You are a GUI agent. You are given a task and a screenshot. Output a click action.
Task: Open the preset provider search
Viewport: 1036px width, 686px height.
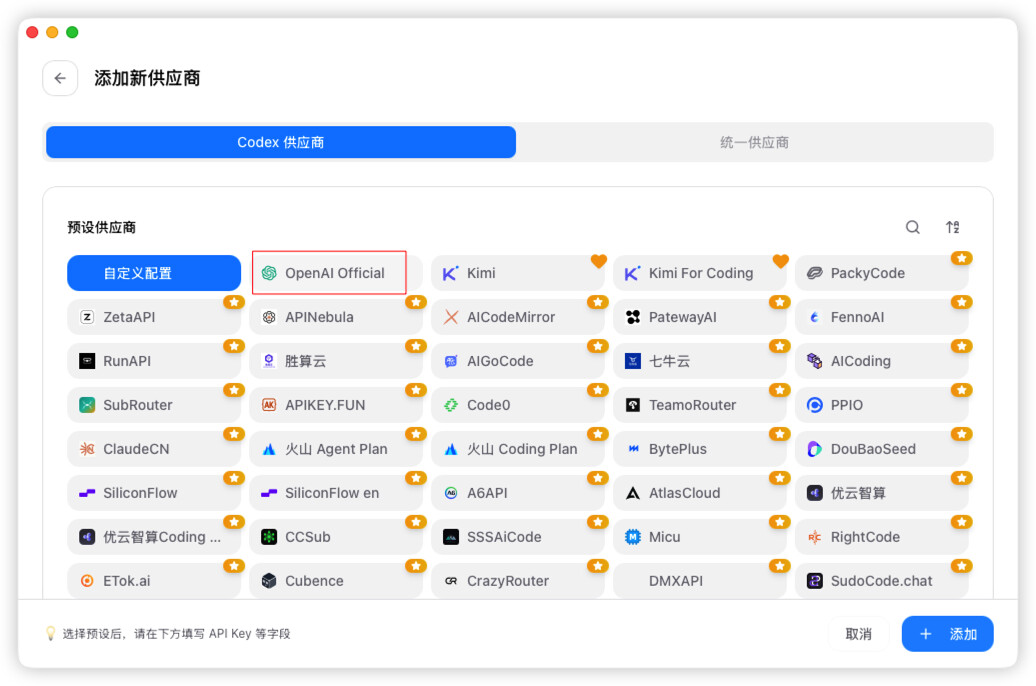912,227
